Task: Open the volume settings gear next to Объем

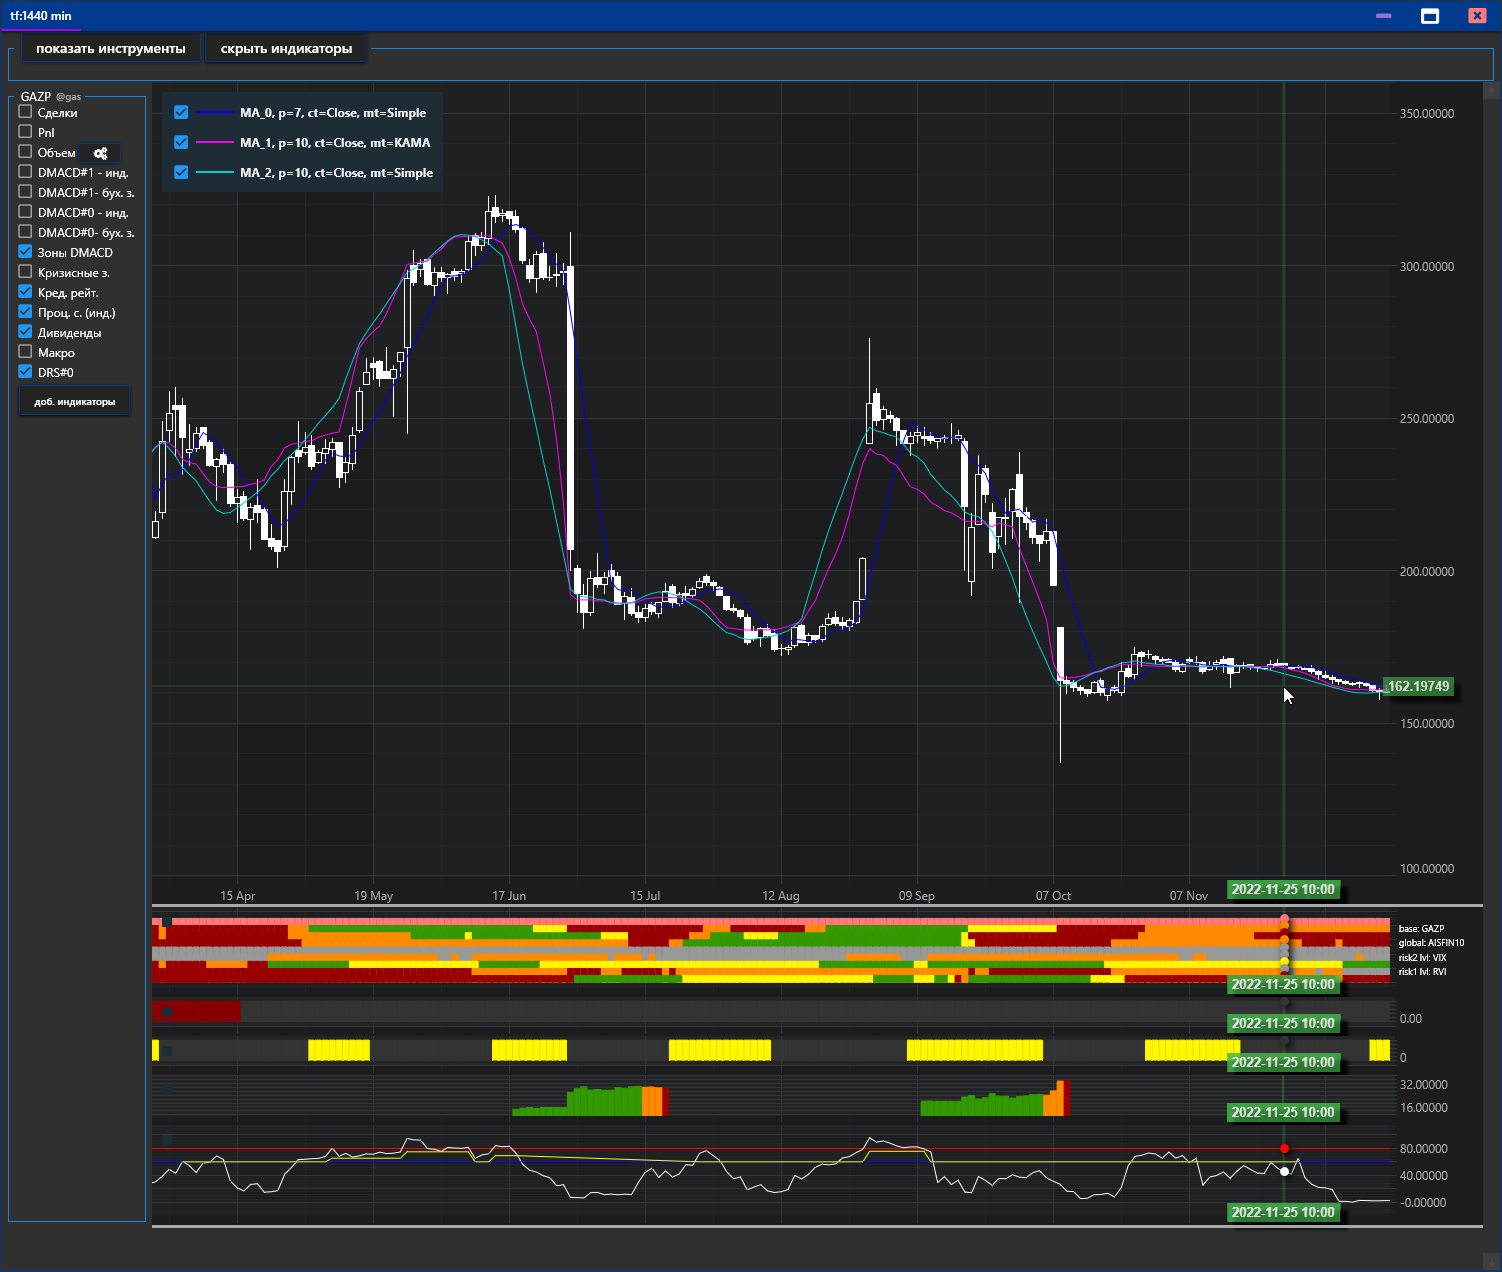Action: coord(100,153)
